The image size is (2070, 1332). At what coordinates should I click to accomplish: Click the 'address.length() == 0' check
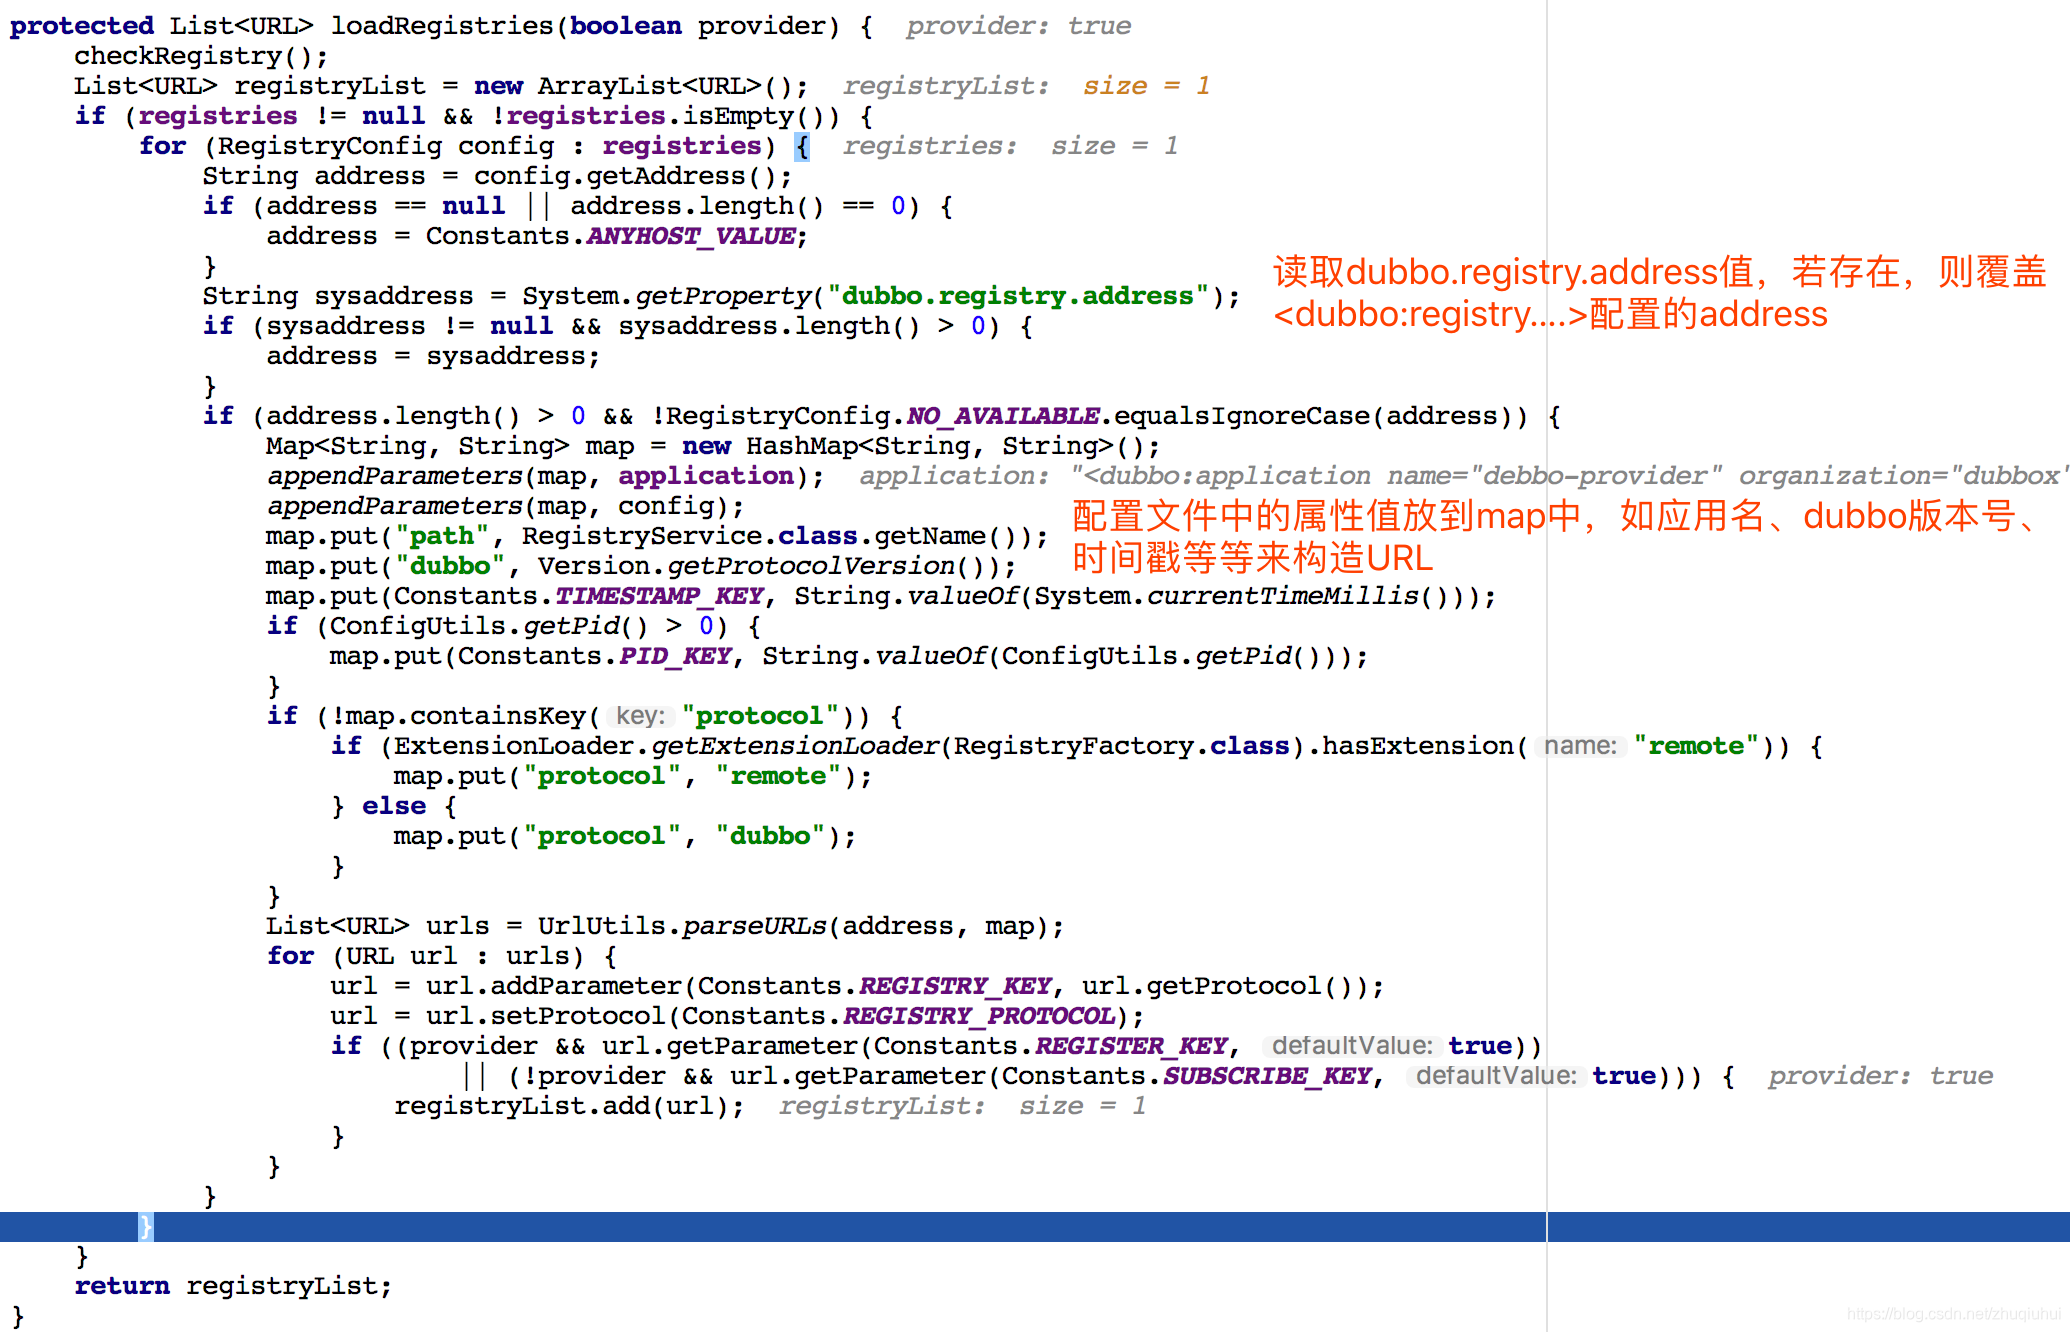738,206
